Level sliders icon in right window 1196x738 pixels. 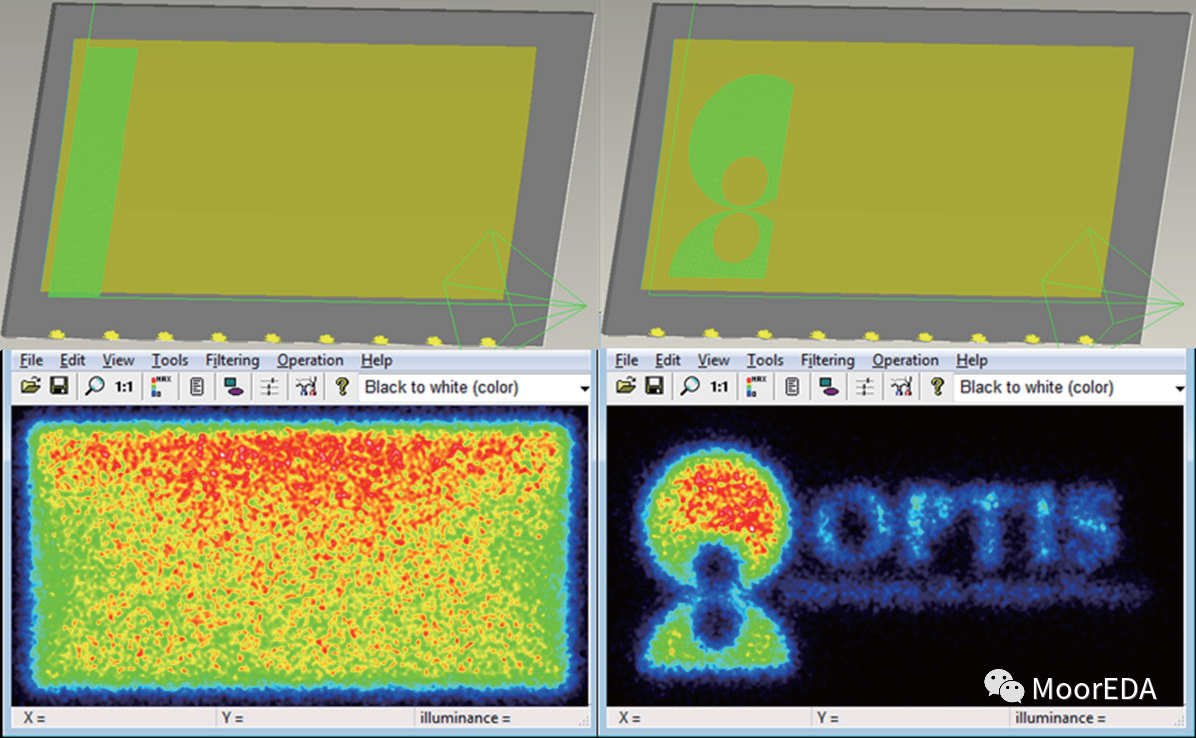(x=864, y=387)
